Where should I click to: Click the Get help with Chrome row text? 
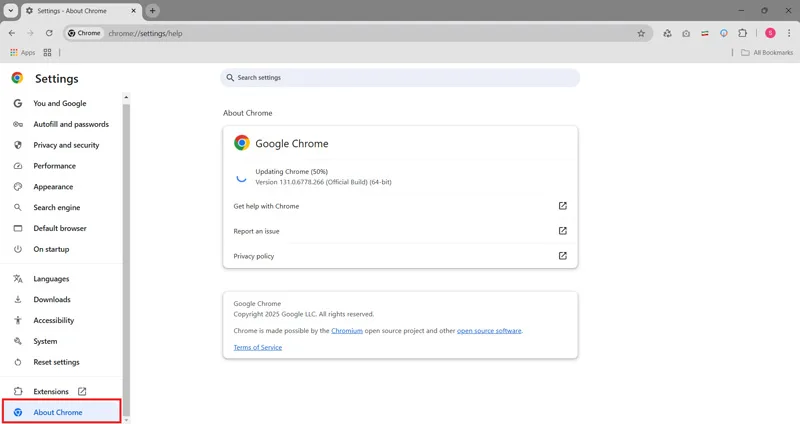(x=266, y=206)
